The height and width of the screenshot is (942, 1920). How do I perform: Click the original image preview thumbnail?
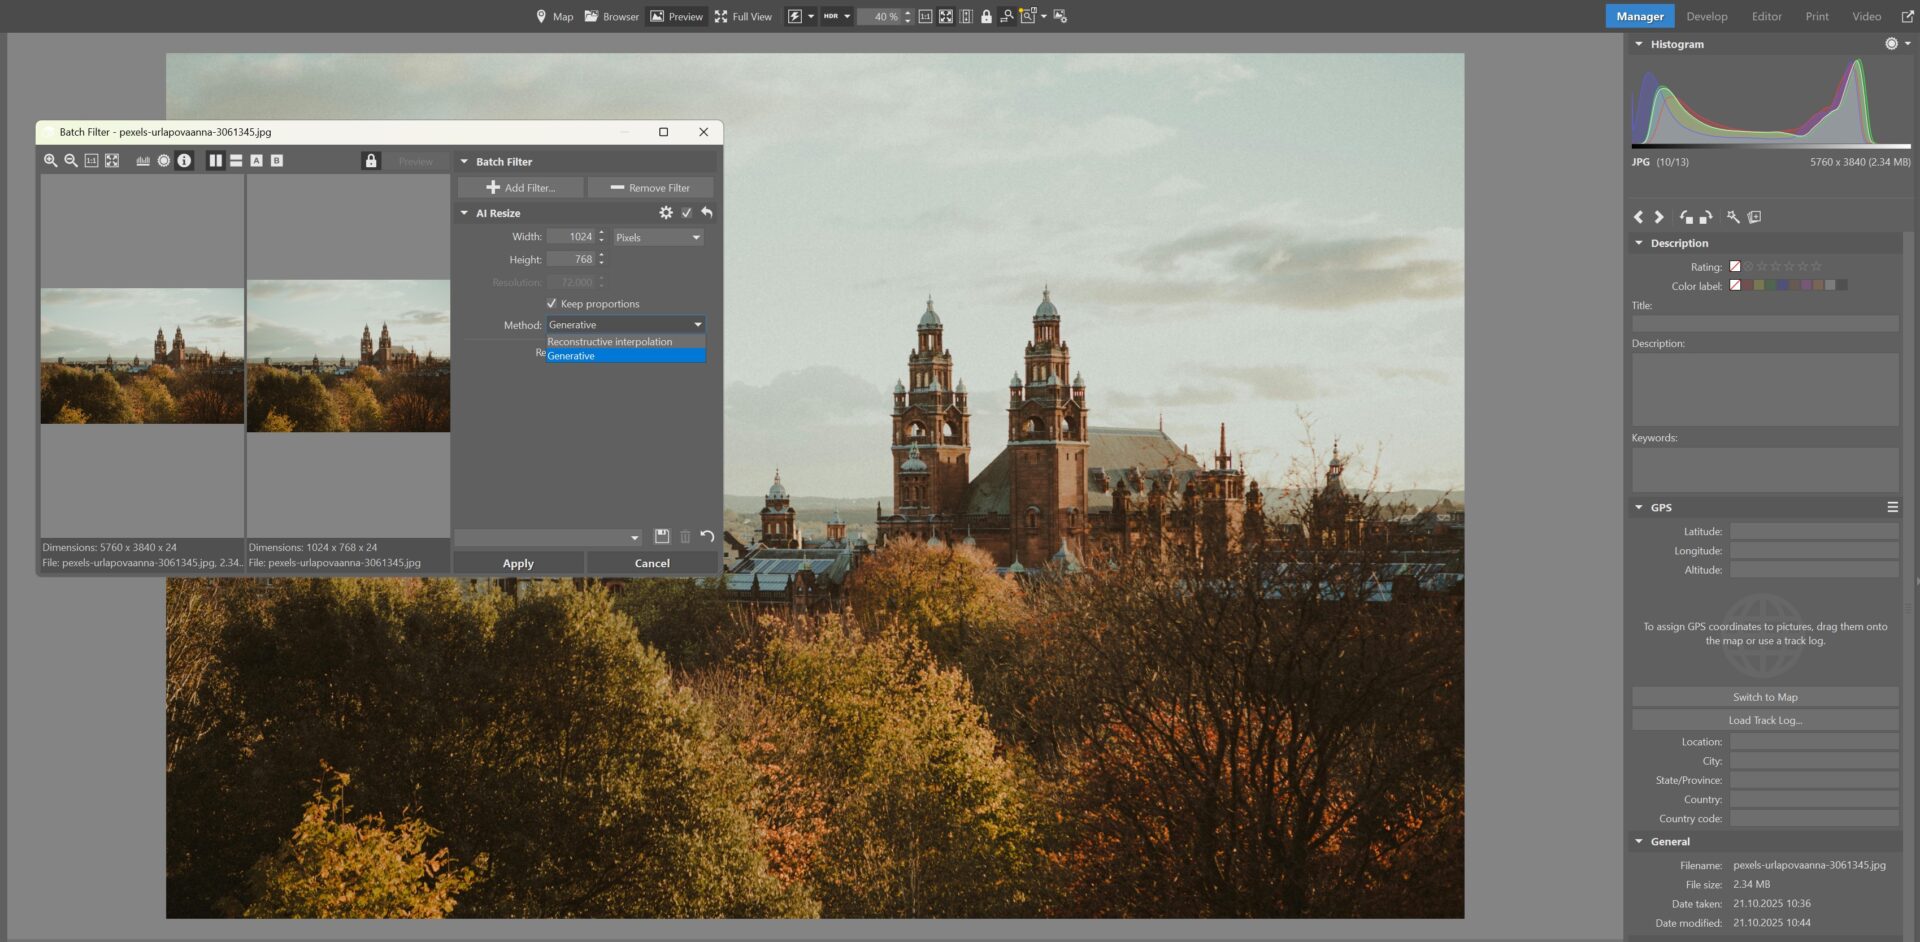[142, 356]
